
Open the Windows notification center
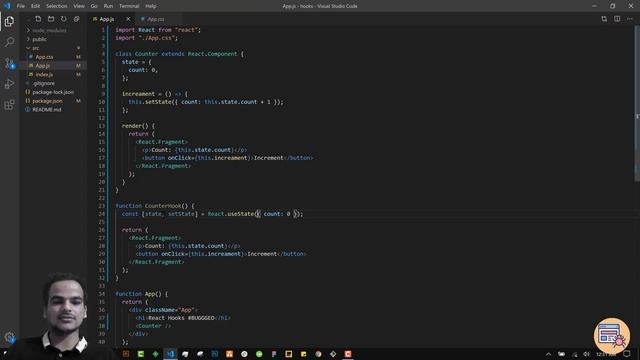pos(627,354)
